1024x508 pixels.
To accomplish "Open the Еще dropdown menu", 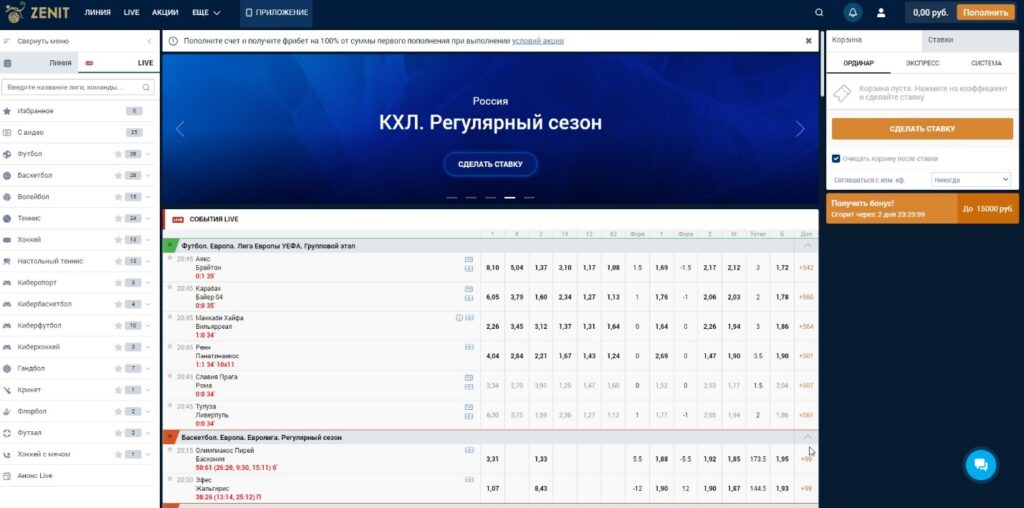I will click(x=206, y=12).
